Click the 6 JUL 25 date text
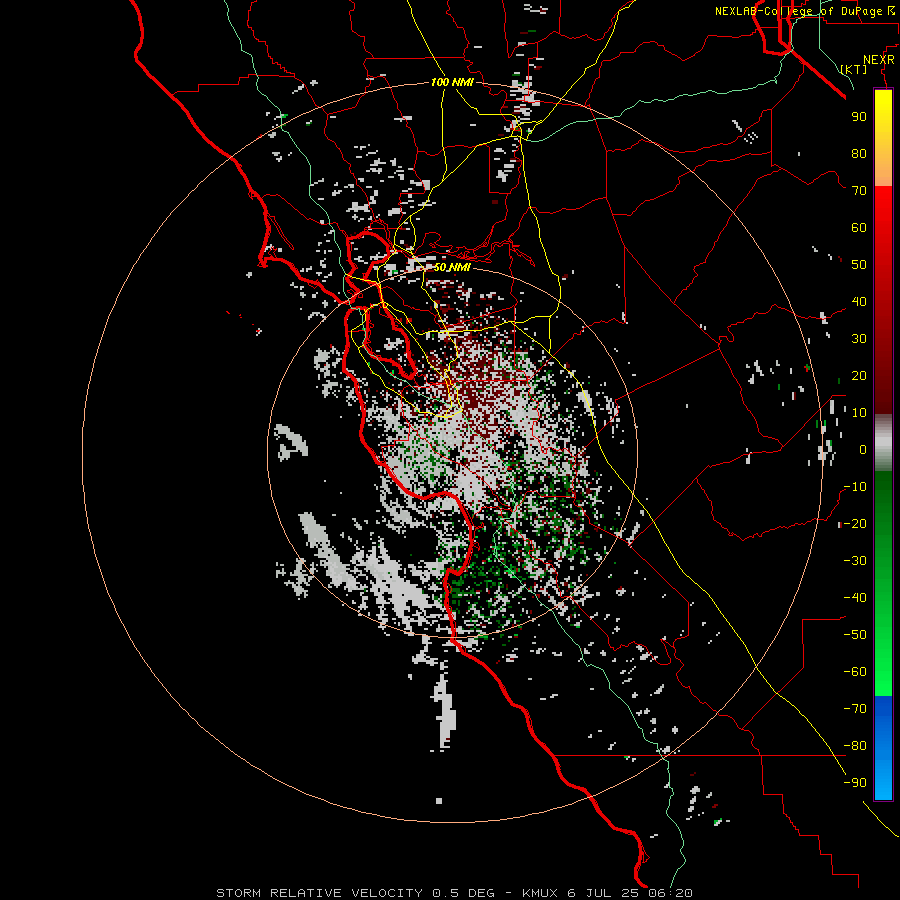Image resolution: width=900 pixels, height=900 pixels. click(x=604, y=893)
